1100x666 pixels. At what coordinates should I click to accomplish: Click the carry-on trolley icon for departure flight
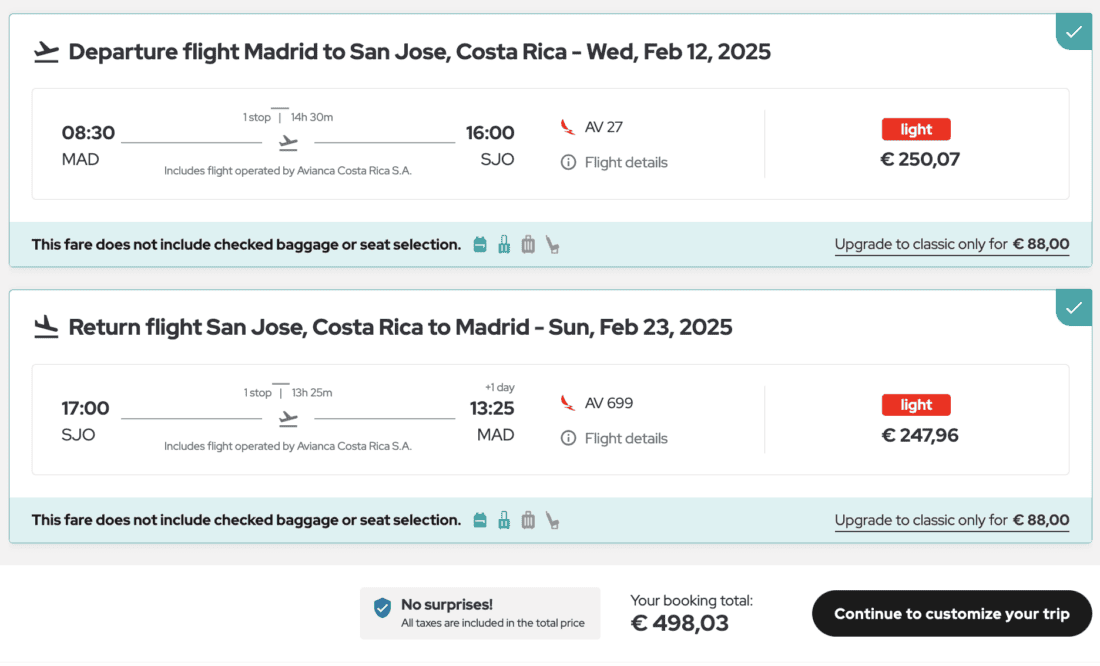[x=504, y=244]
